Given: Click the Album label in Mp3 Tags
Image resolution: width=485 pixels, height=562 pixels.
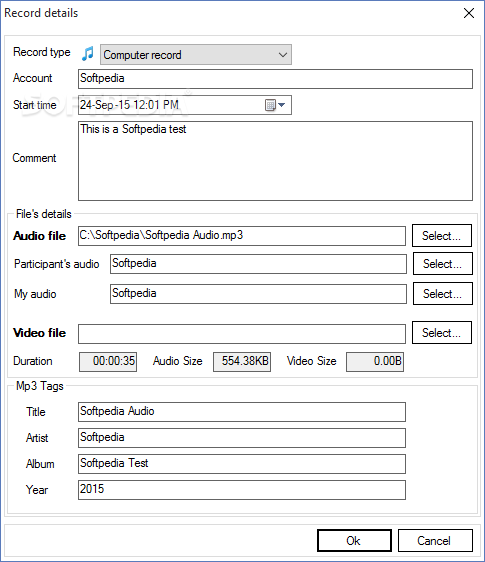Looking at the screenshot, I should click(40, 464).
